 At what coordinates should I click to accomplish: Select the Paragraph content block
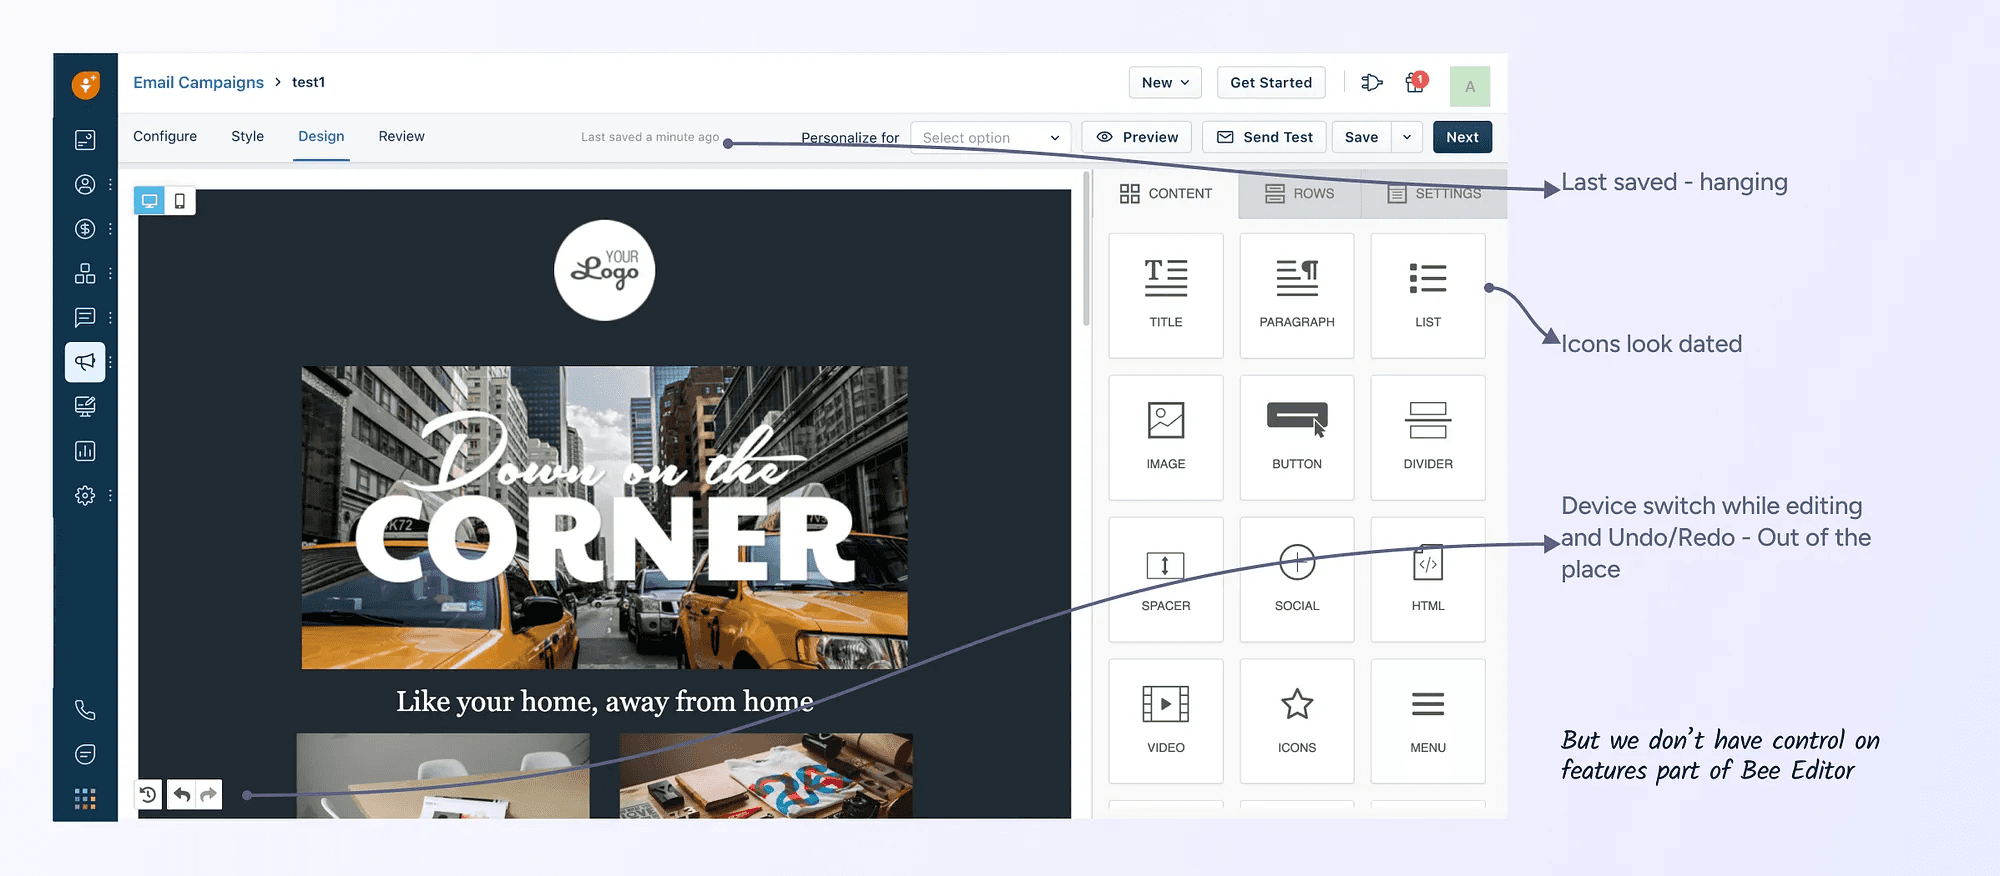point(1297,296)
